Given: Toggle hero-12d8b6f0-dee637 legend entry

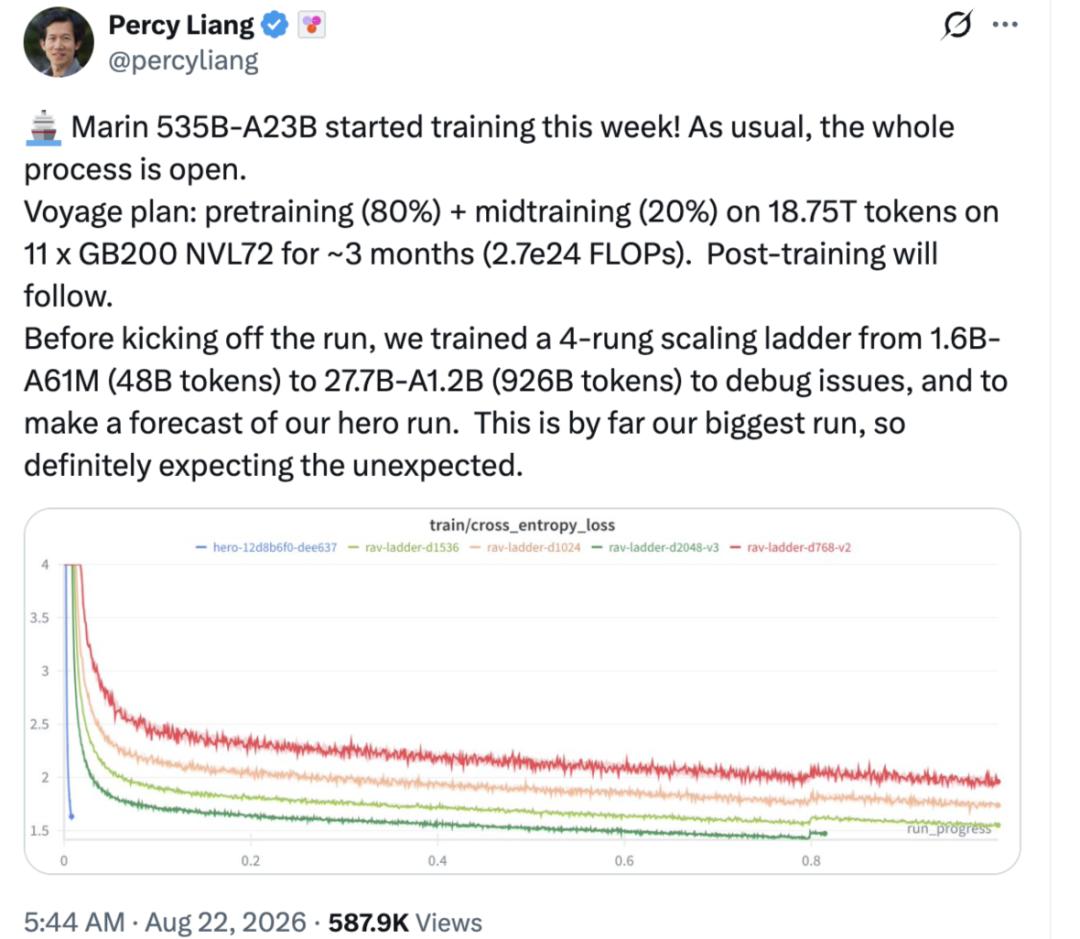Looking at the screenshot, I should 267,548.
